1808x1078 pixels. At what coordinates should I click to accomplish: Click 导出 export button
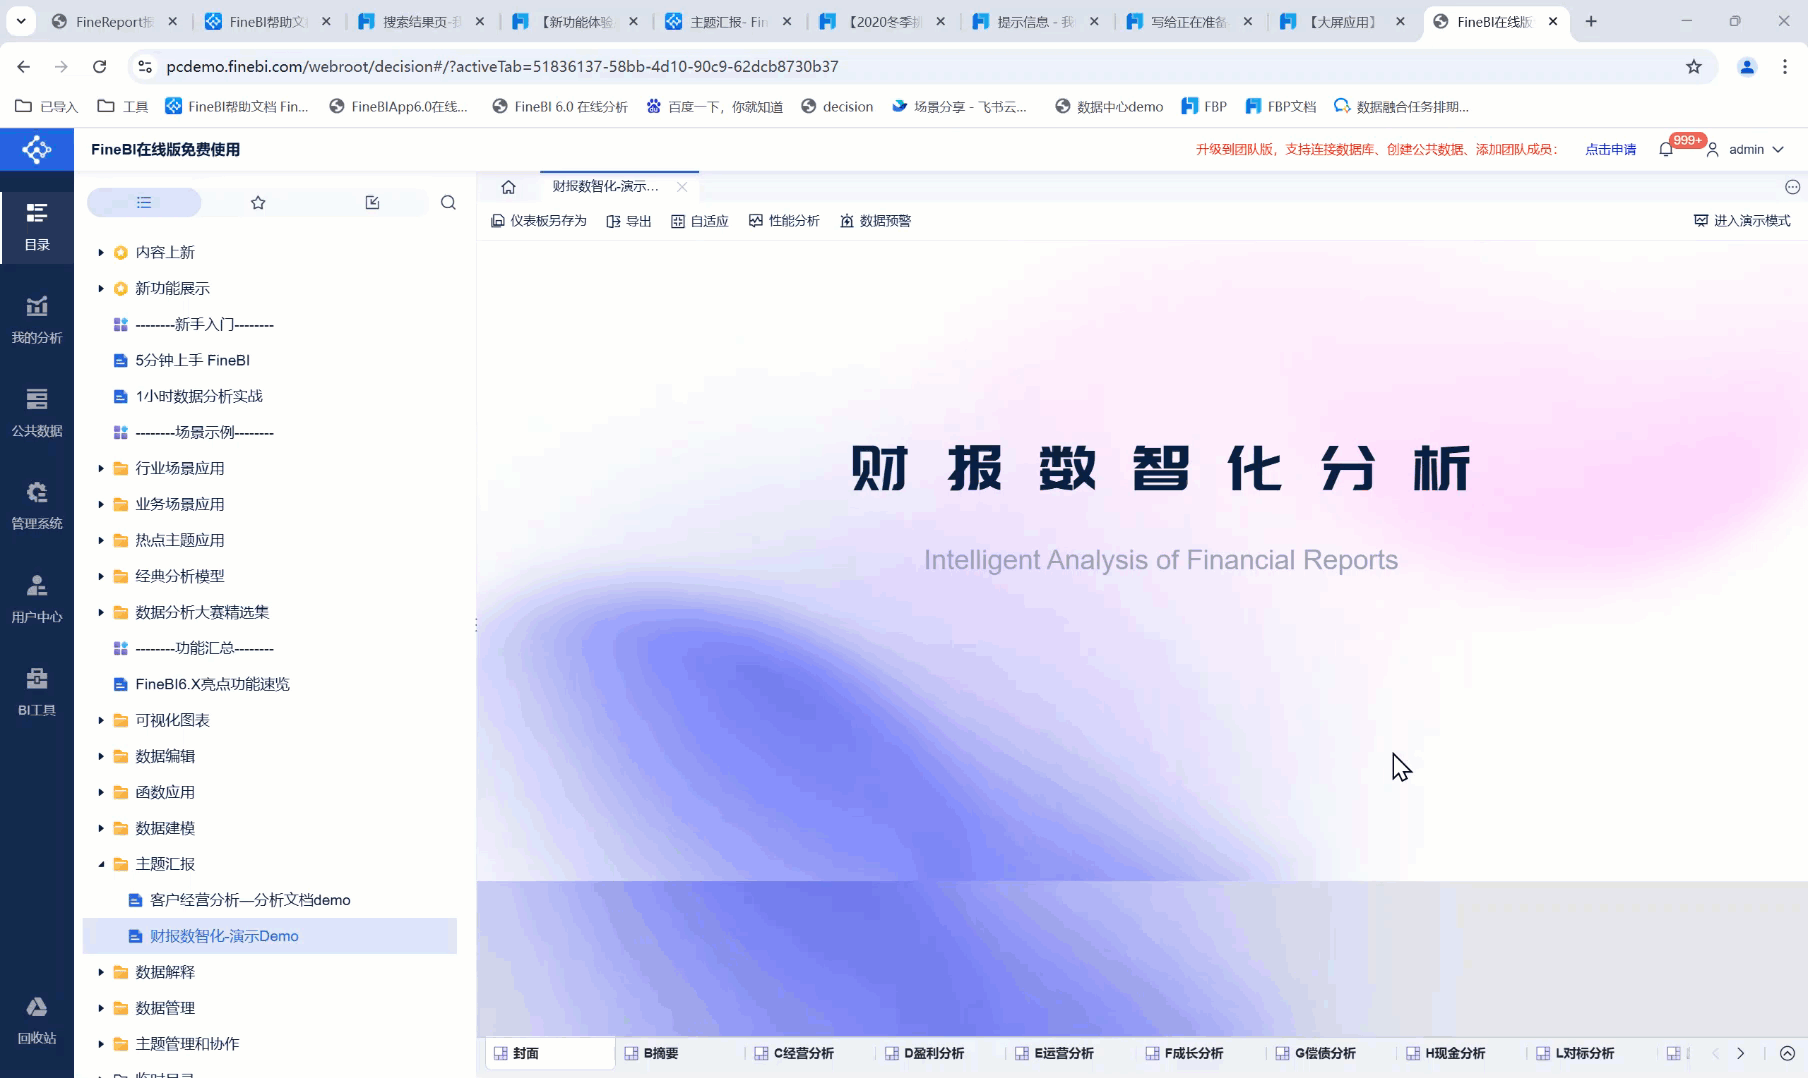click(x=629, y=221)
